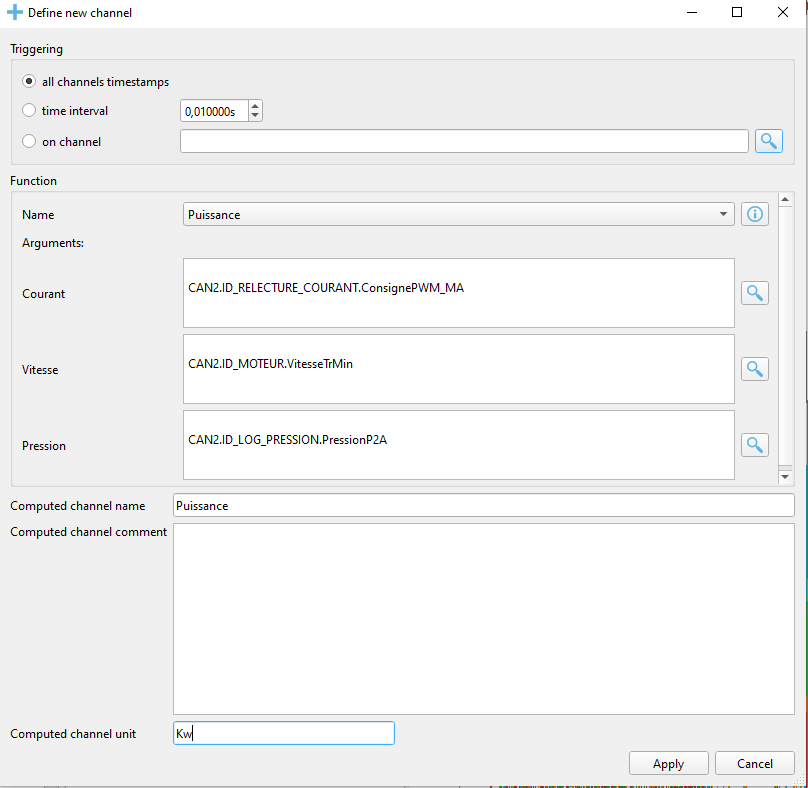Click the time interval spinner down arrow

(x=255, y=116)
